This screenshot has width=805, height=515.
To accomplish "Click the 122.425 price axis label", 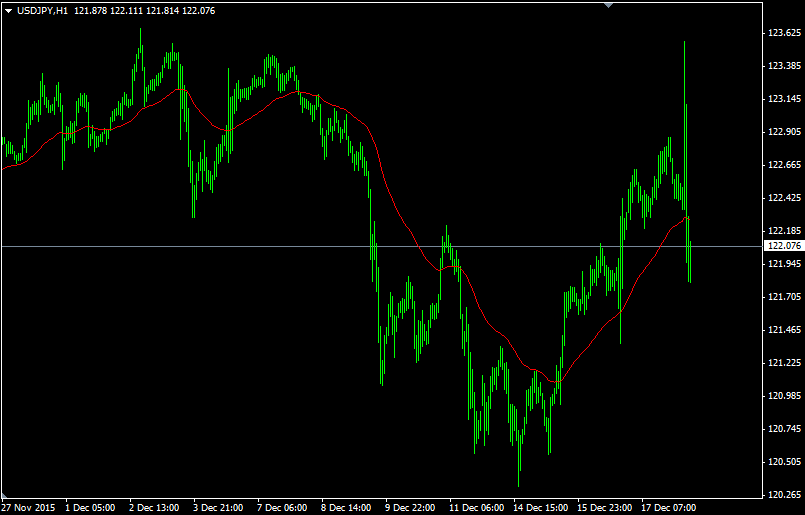I will 784,198.
